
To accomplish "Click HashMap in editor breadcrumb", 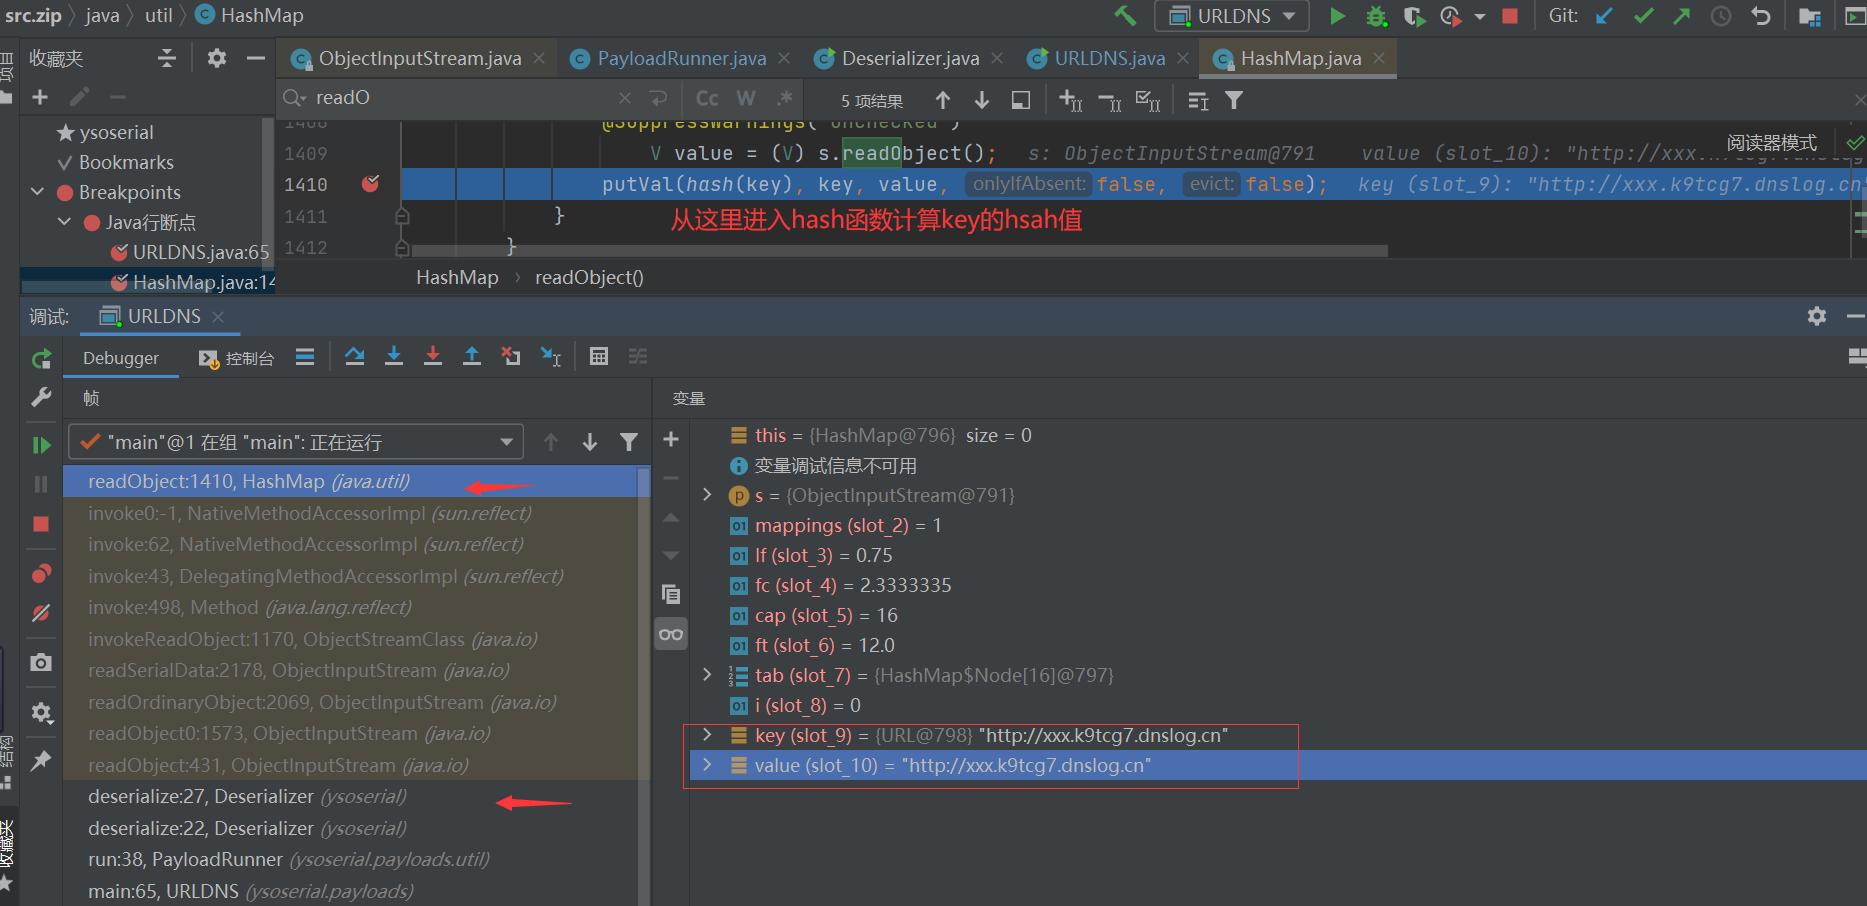I will (x=457, y=278).
